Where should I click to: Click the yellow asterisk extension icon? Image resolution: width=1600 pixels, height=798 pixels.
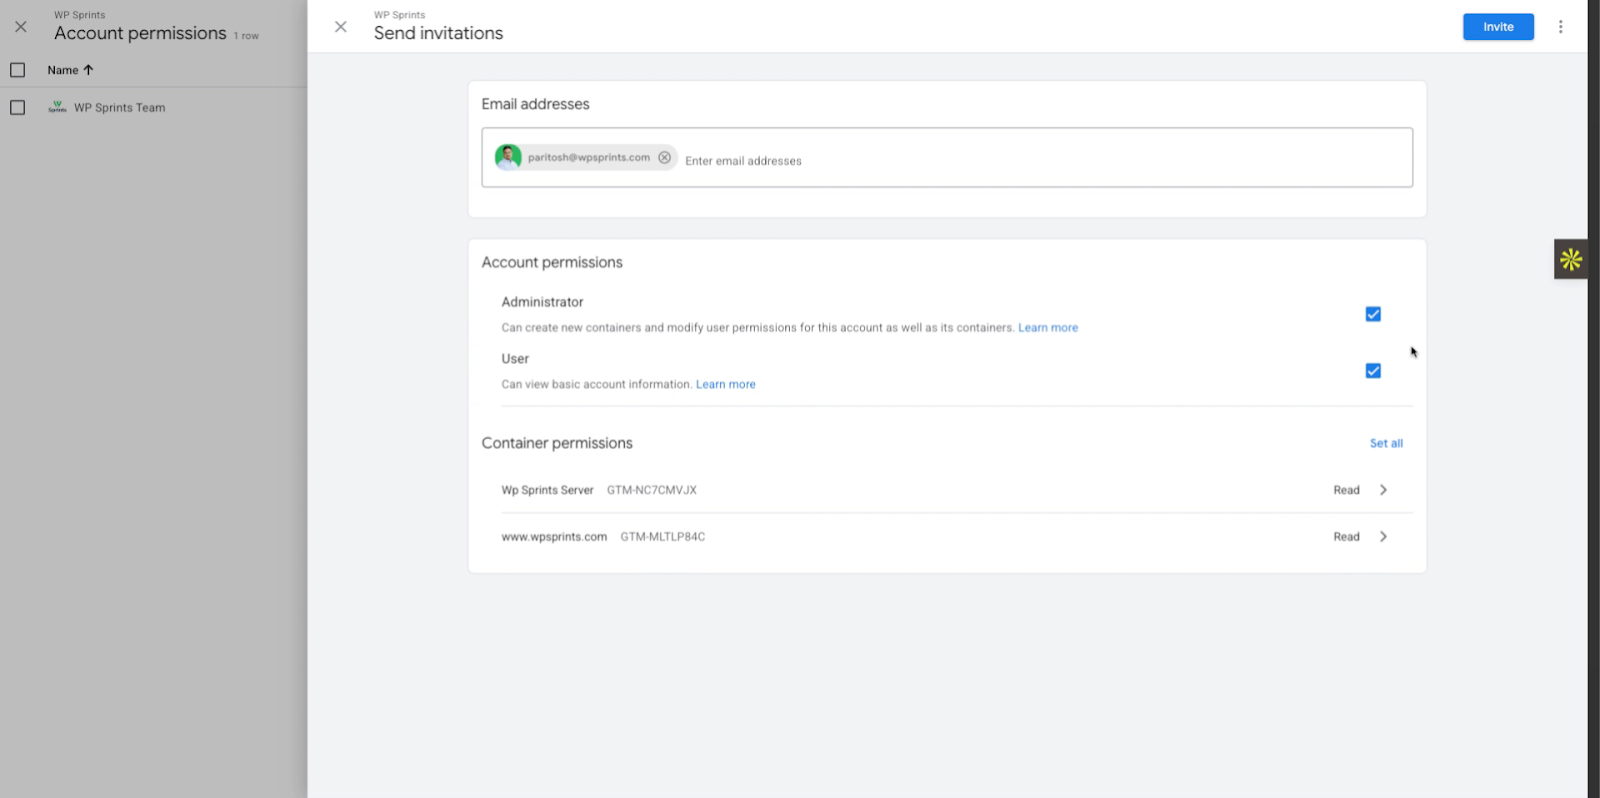(x=1570, y=259)
